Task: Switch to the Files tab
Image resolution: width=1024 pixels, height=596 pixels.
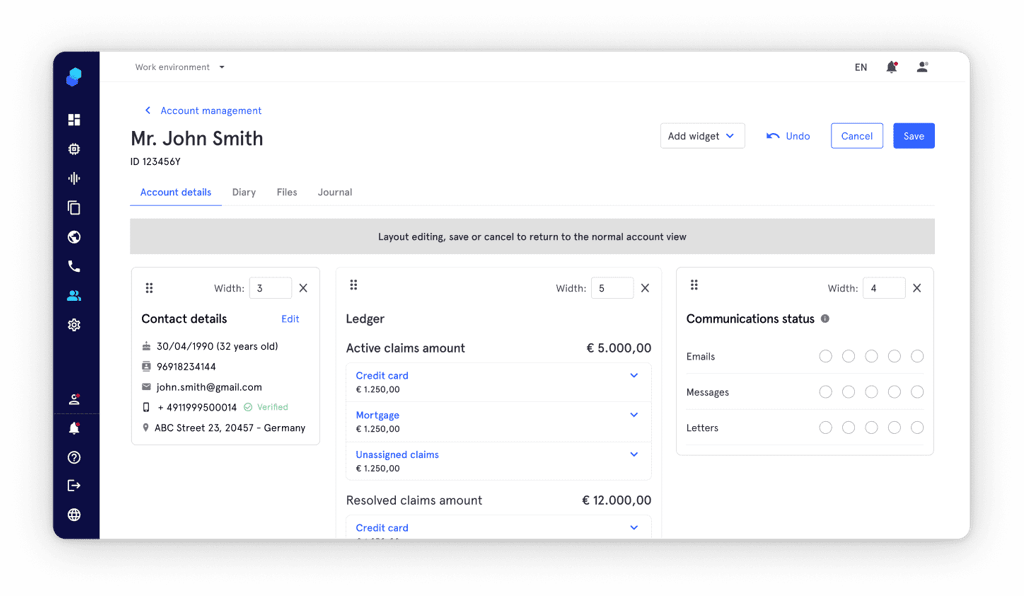Action: tap(287, 192)
